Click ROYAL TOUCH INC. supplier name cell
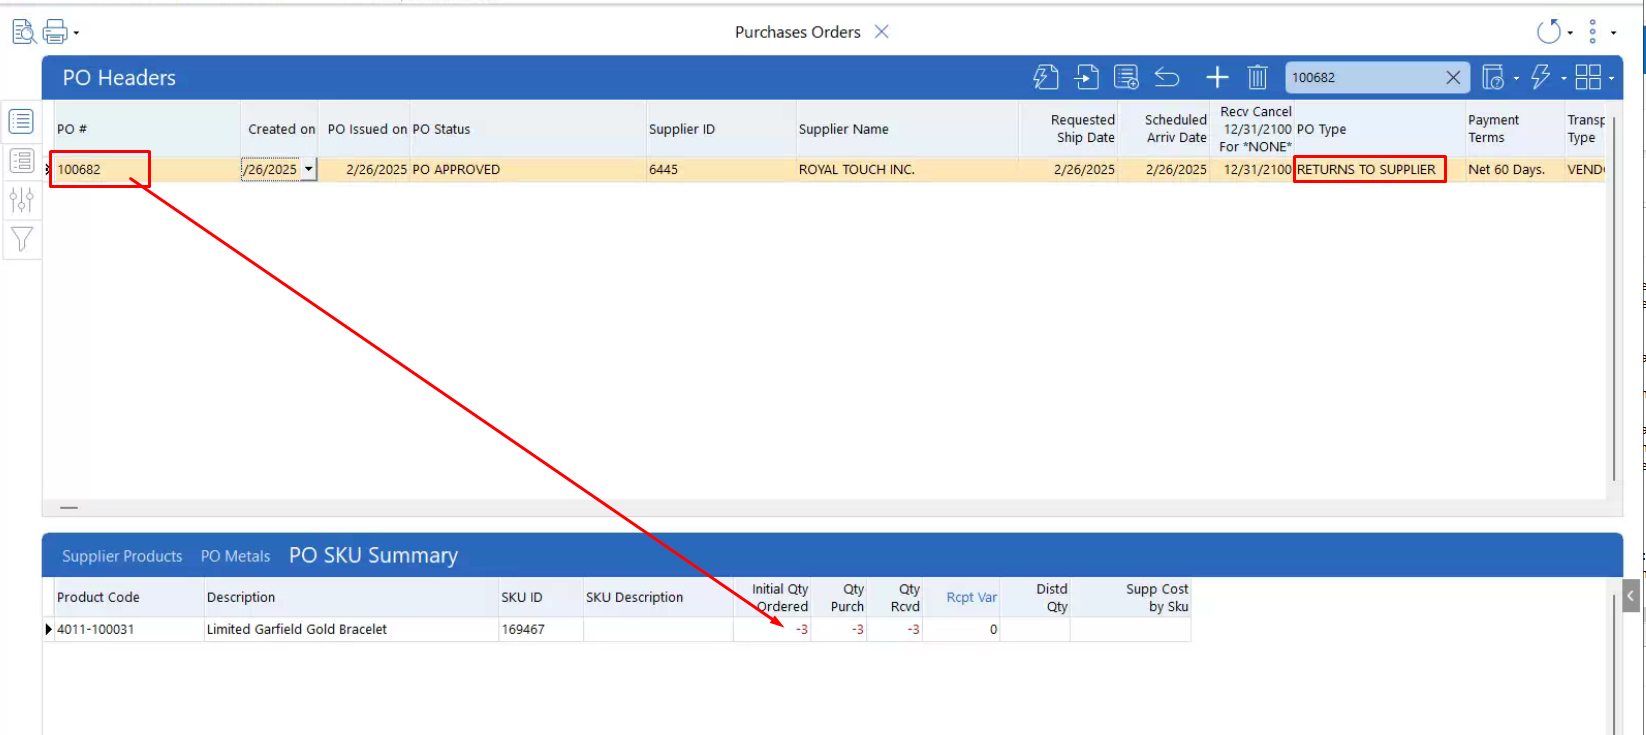The image size is (1646, 735). 907,169
